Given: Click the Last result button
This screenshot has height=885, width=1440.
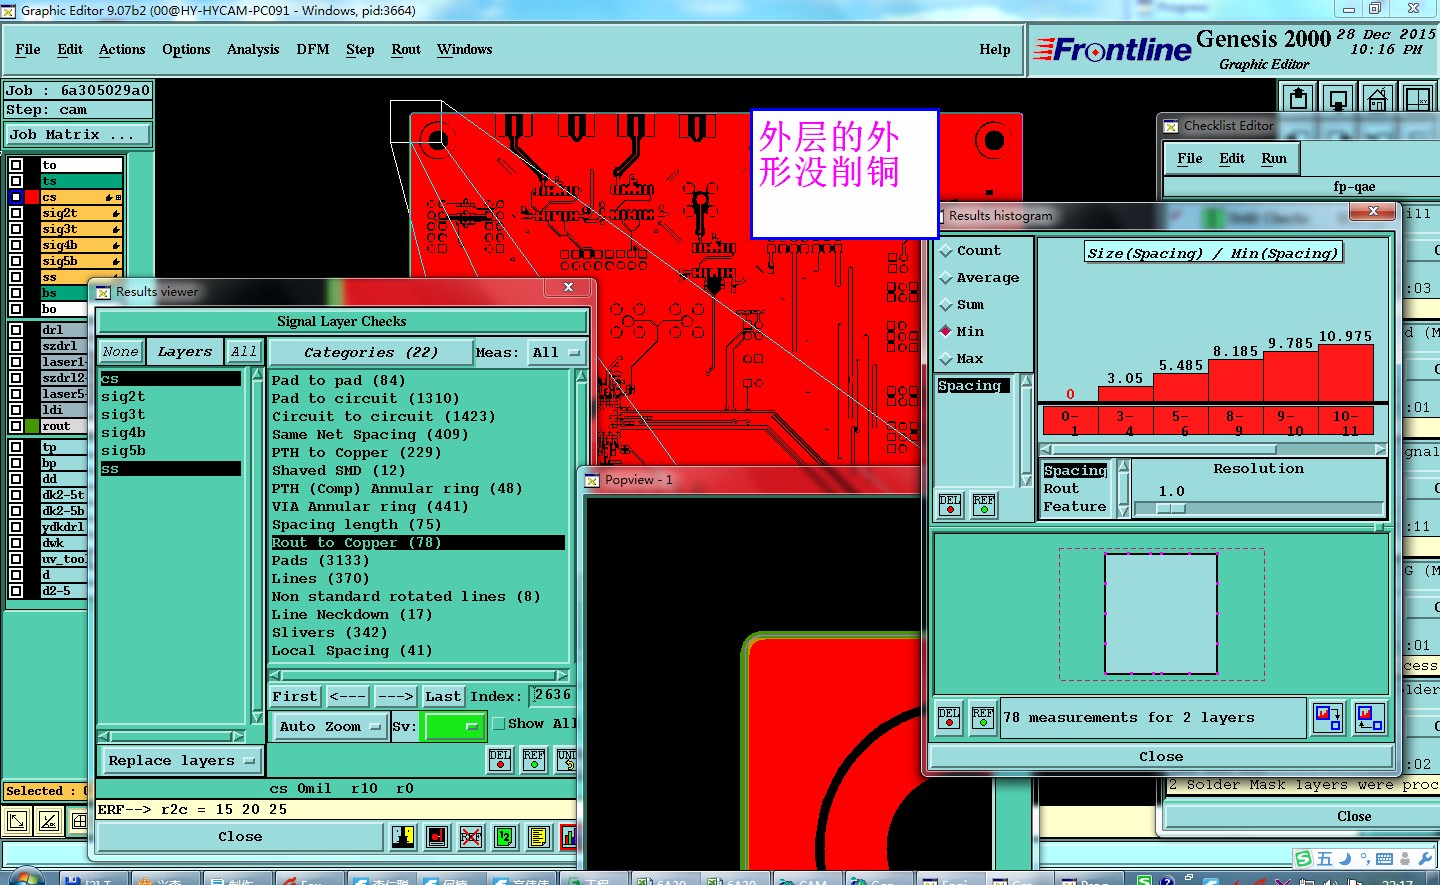Looking at the screenshot, I should [443, 696].
